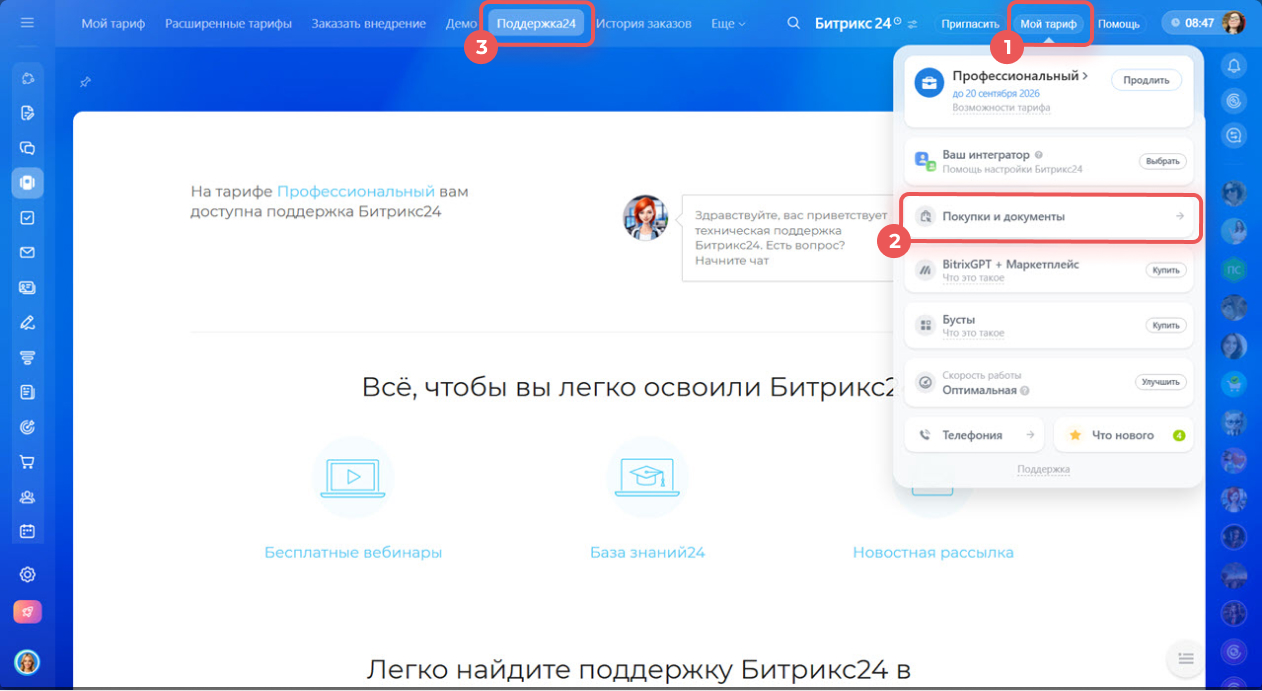
Task: Expand the Еще dropdown in top menu
Action: (727, 23)
